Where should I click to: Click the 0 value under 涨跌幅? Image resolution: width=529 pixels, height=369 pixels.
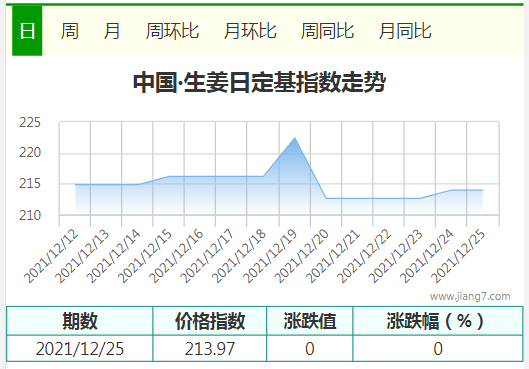(438, 349)
